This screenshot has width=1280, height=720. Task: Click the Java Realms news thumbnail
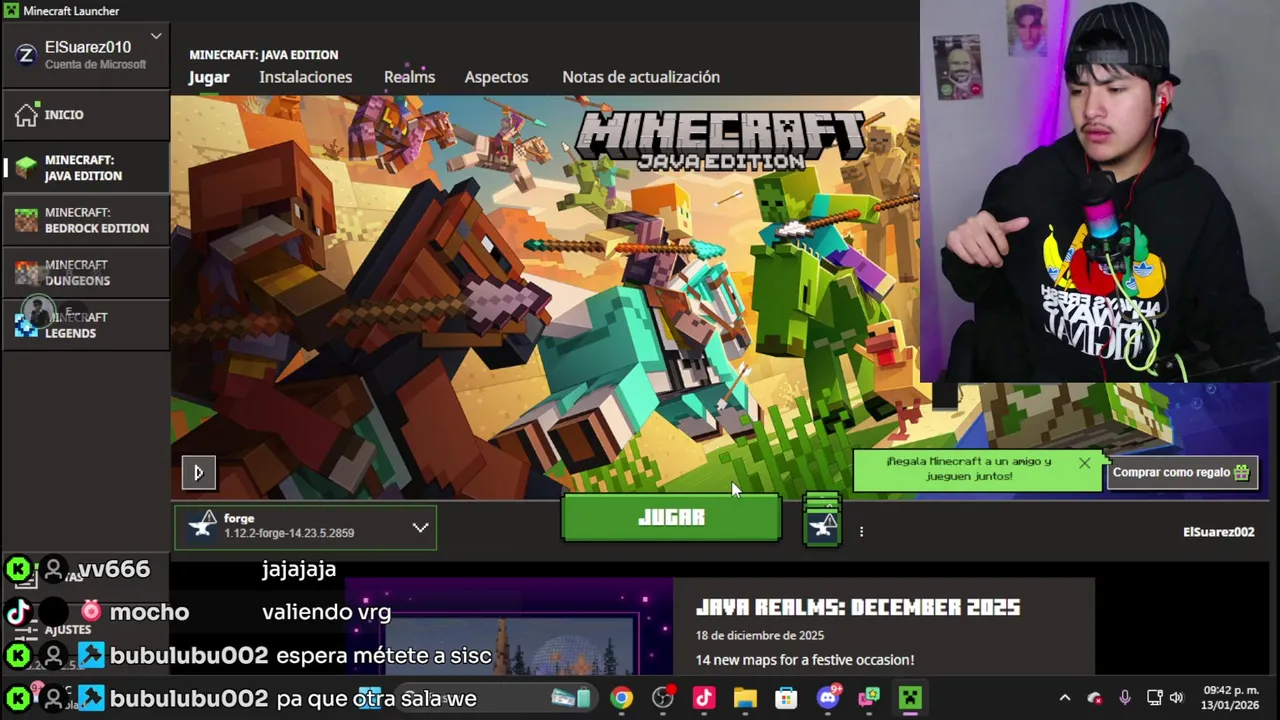[x=509, y=627]
